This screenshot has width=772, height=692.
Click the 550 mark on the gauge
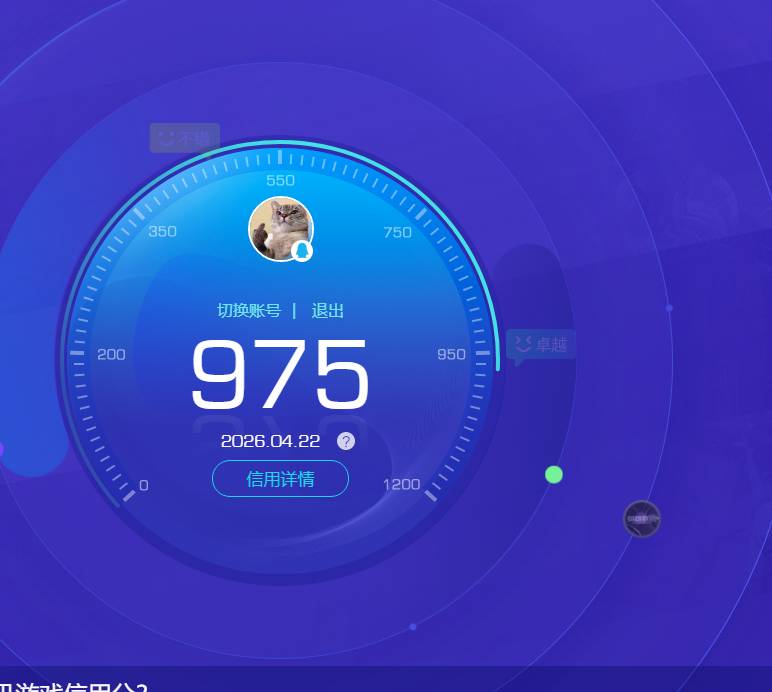coord(280,181)
